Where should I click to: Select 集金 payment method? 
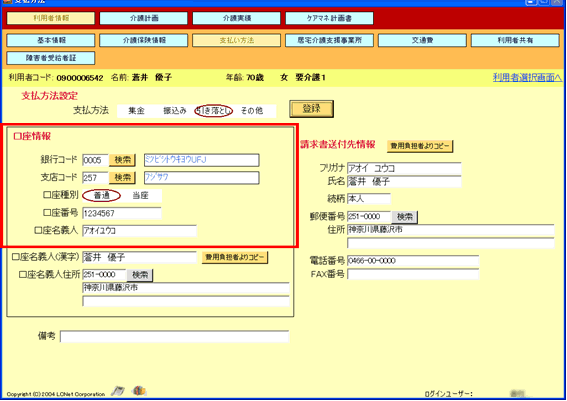coord(136,111)
